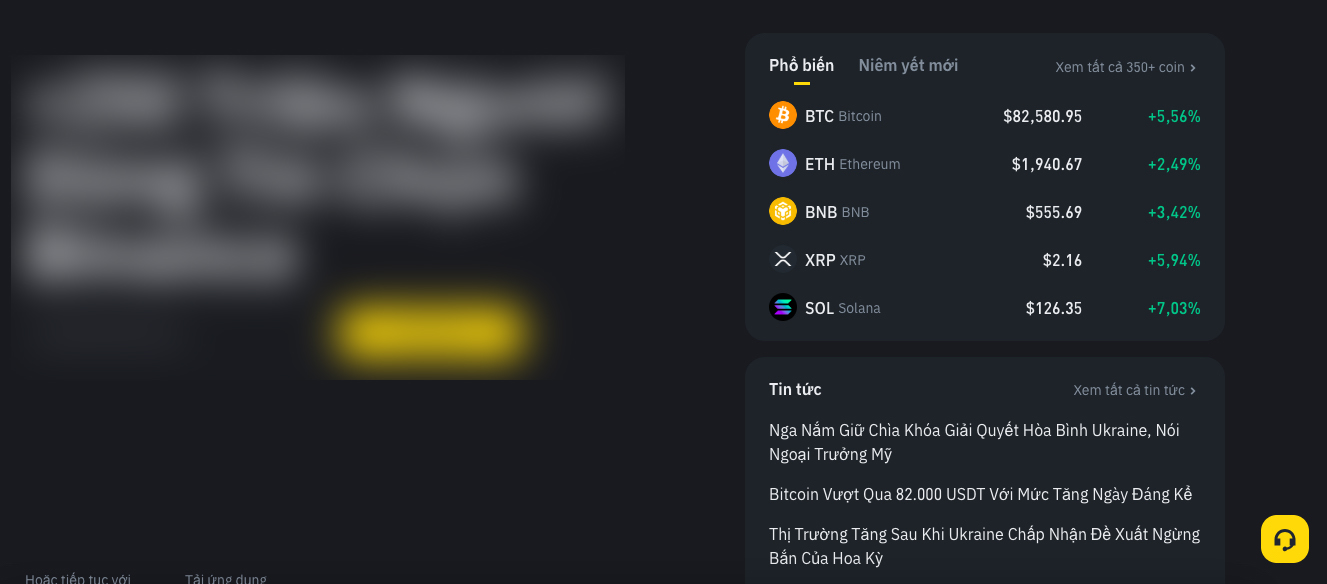Viewport: 1327px width, 584px height.
Task: Expand coin list via chevron arrow
Action: coord(1193,68)
